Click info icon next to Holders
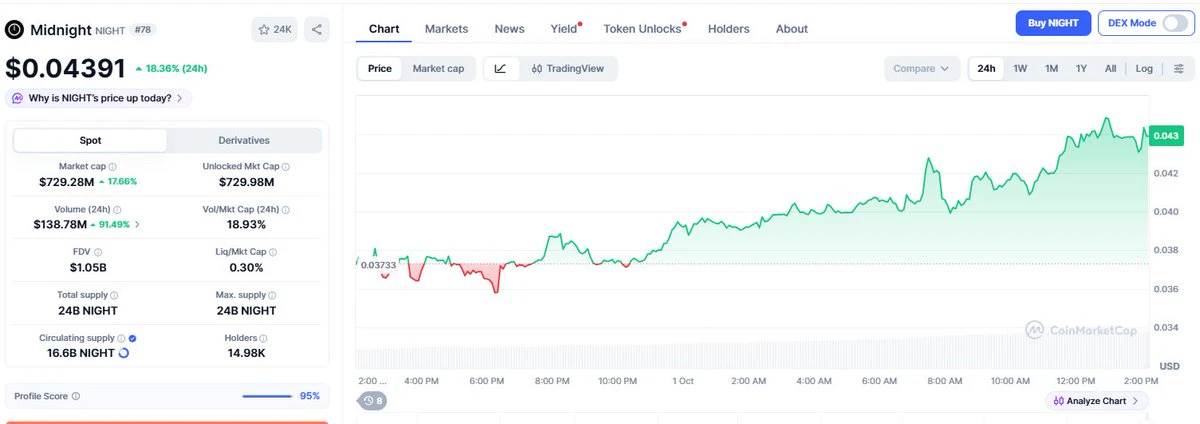Image resolution: width=1200 pixels, height=424 pixels. pyautogui.click(x=263, y=339)
